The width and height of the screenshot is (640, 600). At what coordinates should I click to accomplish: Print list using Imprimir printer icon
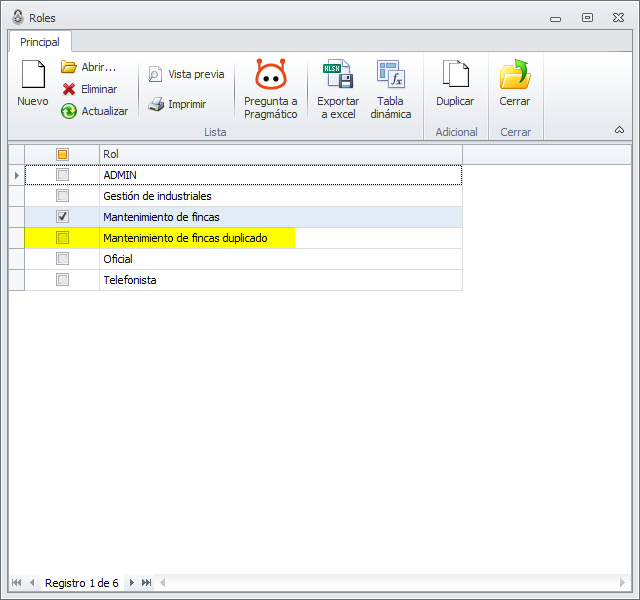pyautogui.click(x=156, y=104)
